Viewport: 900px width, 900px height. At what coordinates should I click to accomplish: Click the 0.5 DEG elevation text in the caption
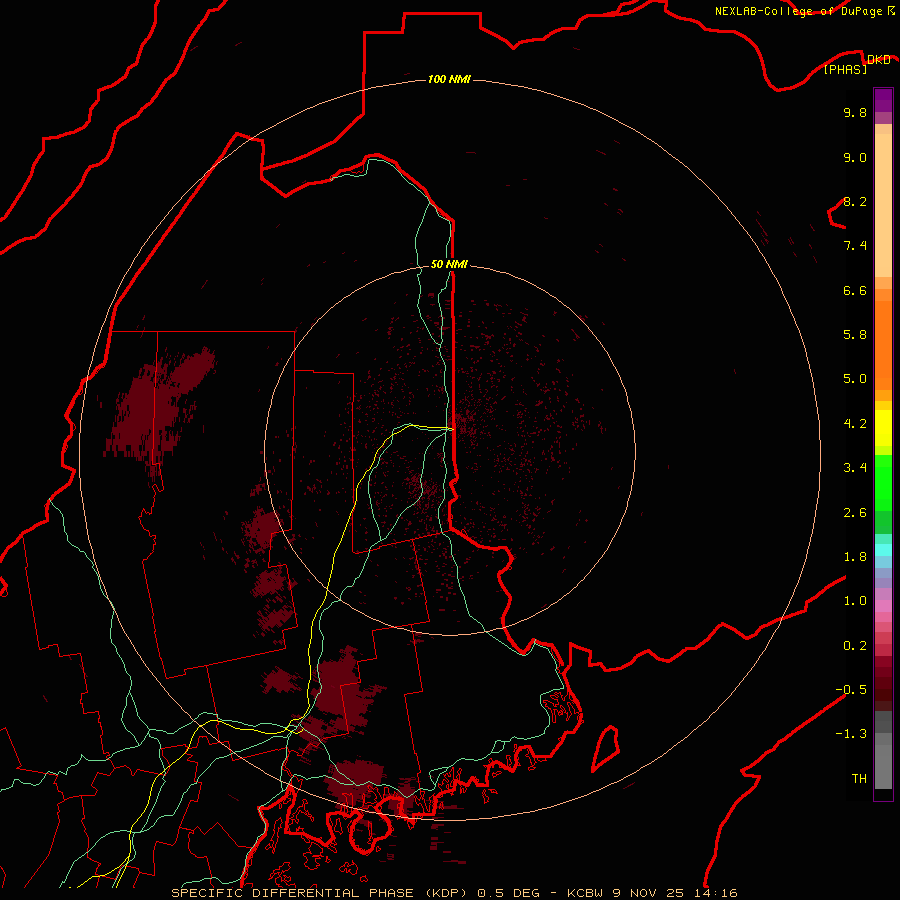[x=509, y=893]
